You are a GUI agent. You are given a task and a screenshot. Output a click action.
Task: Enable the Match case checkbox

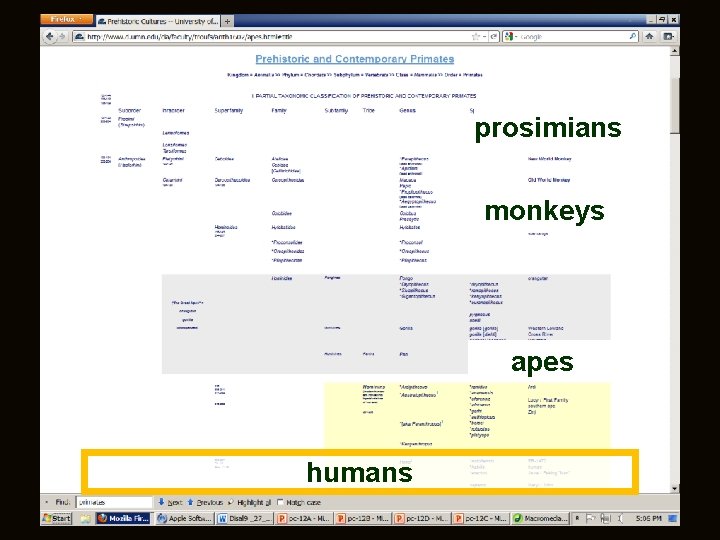point(280,502)
